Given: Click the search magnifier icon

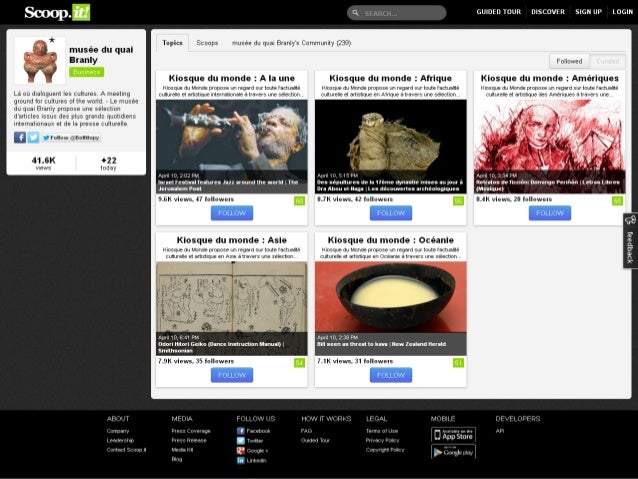Looking at the screenshot, I should pyautogui.click(x=356, y=13).
